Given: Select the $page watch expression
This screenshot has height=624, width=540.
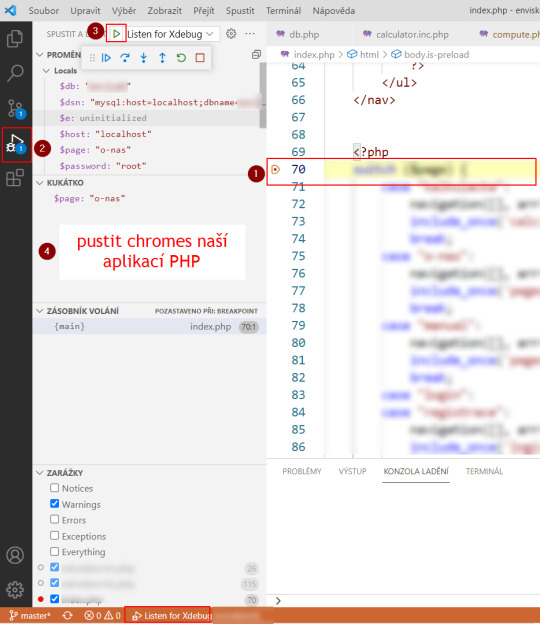Looking at the screenshot, I should click(149, 198).
